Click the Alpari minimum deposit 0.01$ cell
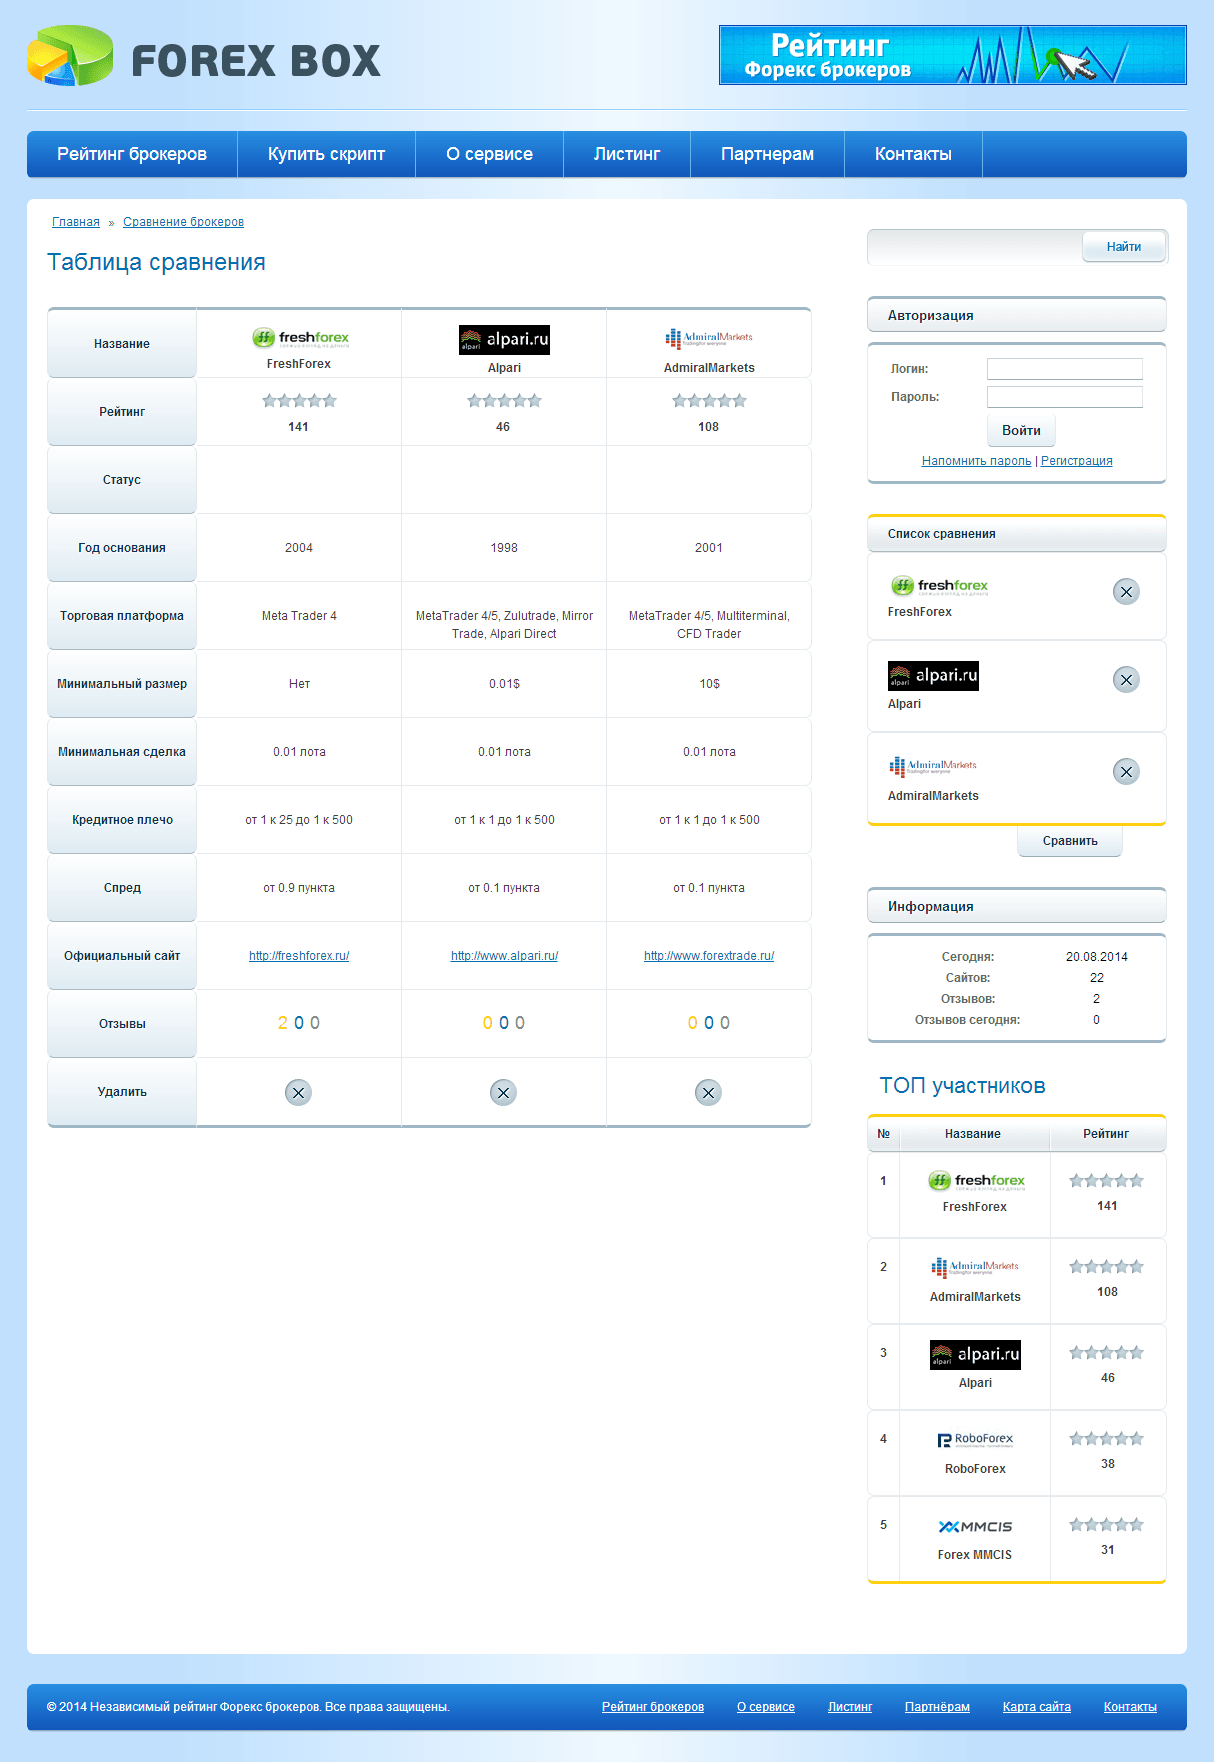Image resolution: width=1214 pixels, height=1762 pixels. (504, 684)
